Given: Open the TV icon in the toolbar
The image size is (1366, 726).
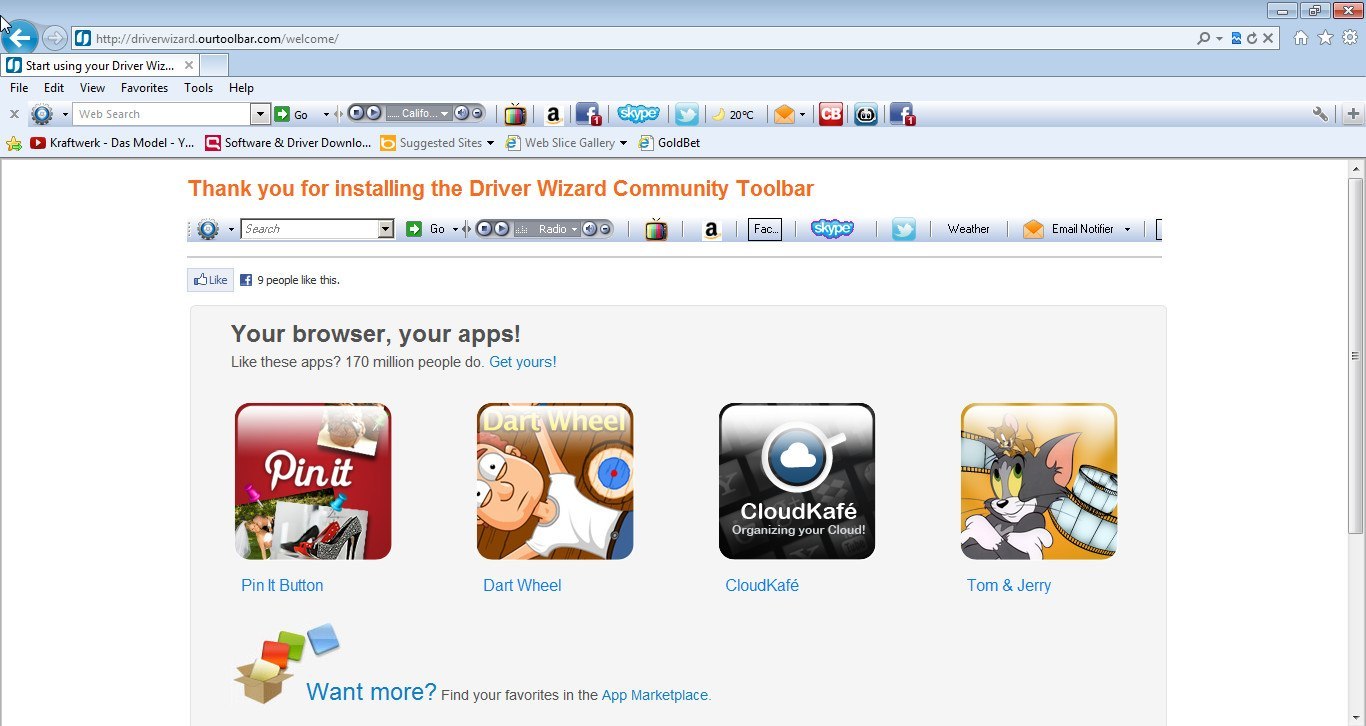Looking at the screenshot, I should pos(515,114).
